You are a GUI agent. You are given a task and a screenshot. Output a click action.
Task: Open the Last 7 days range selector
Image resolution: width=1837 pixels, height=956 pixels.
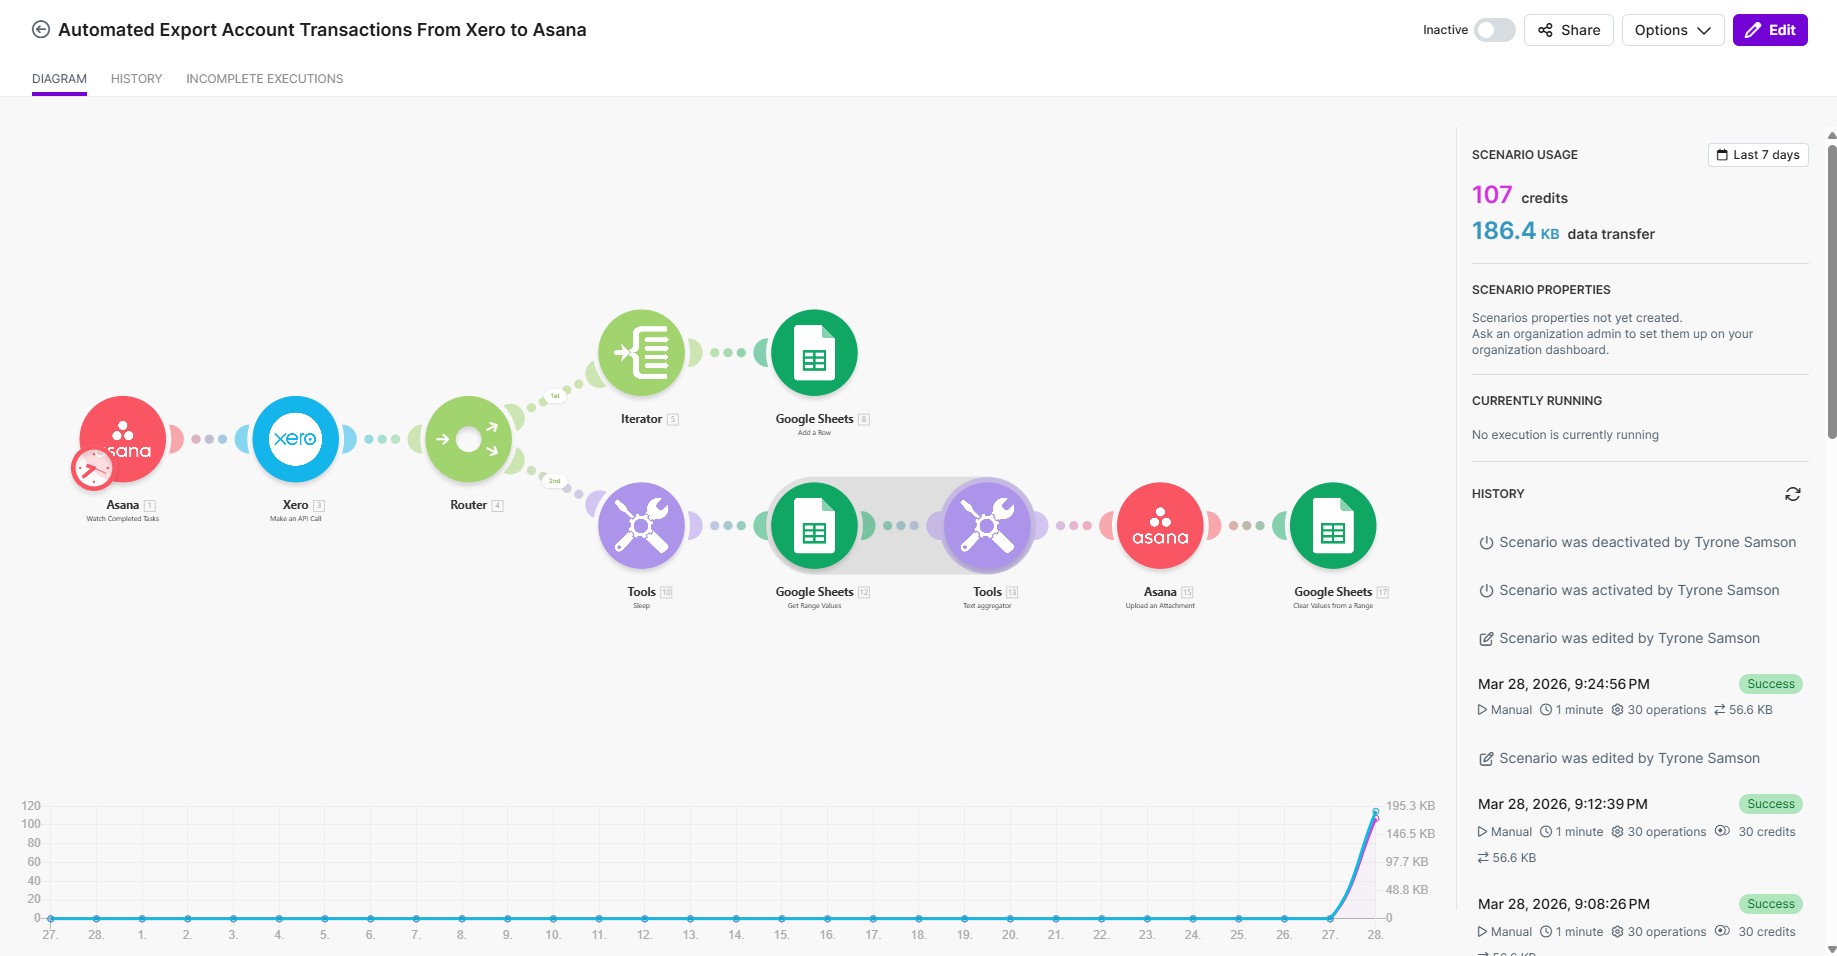(x=1758, y=155)
